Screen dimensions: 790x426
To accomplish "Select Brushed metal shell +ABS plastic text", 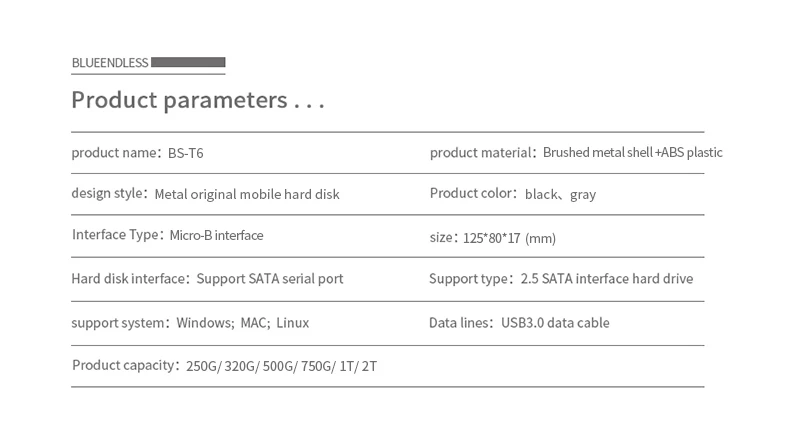I will pos(632,153).
